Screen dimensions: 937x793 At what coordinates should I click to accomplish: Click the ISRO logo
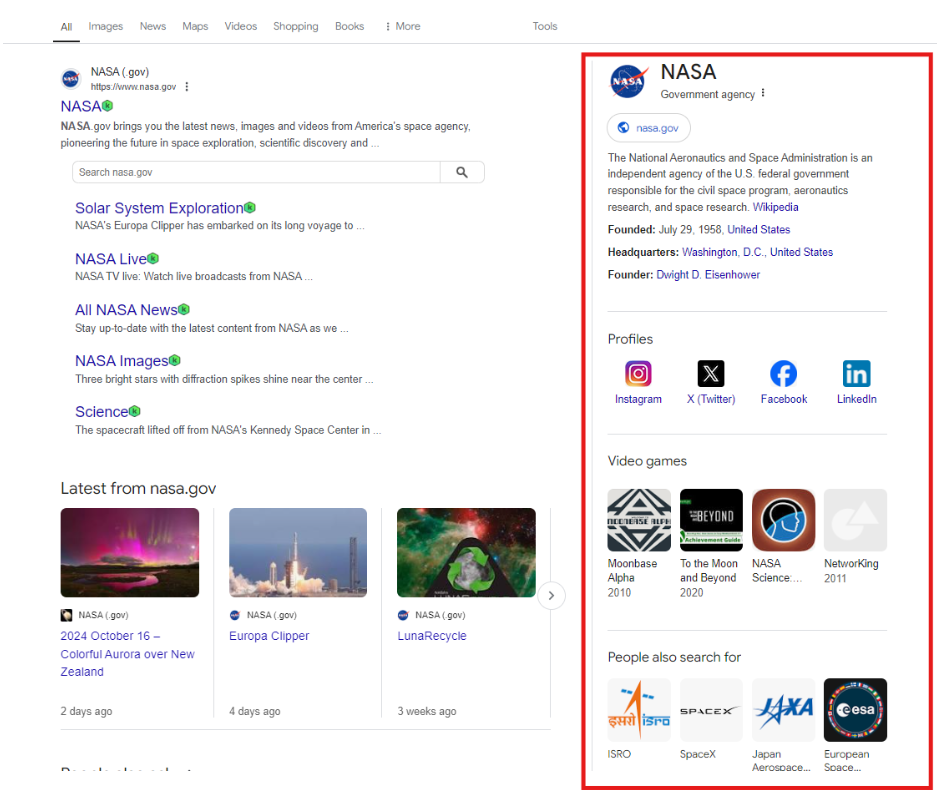pos(639,710)
